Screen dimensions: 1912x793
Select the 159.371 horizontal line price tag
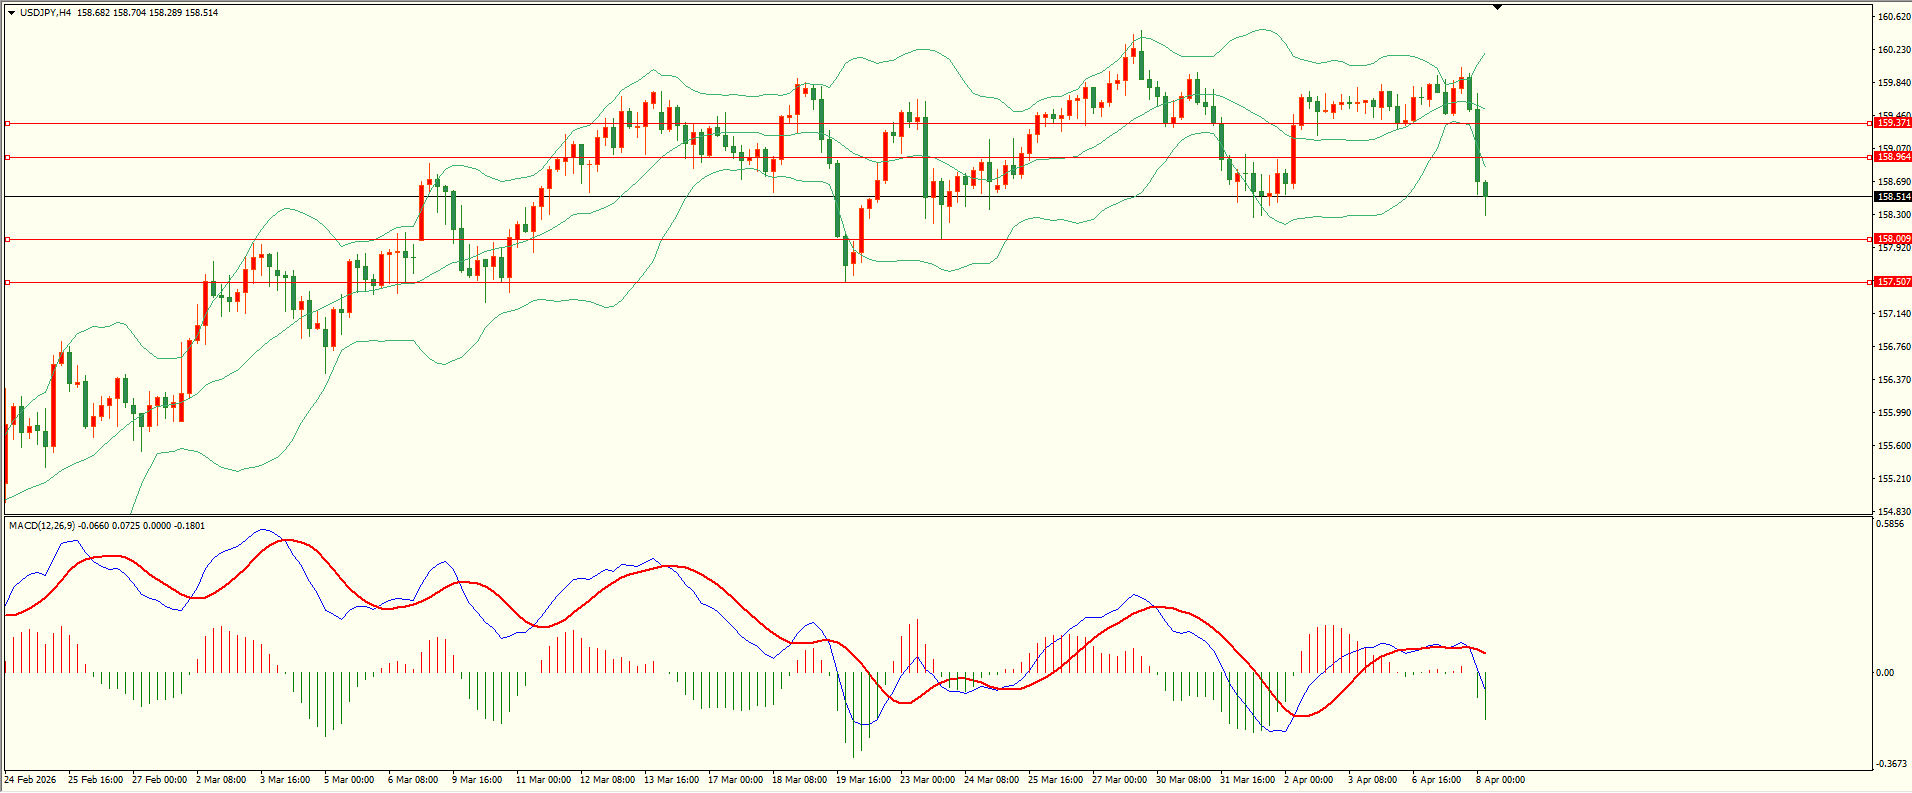tap(1892, 123)
